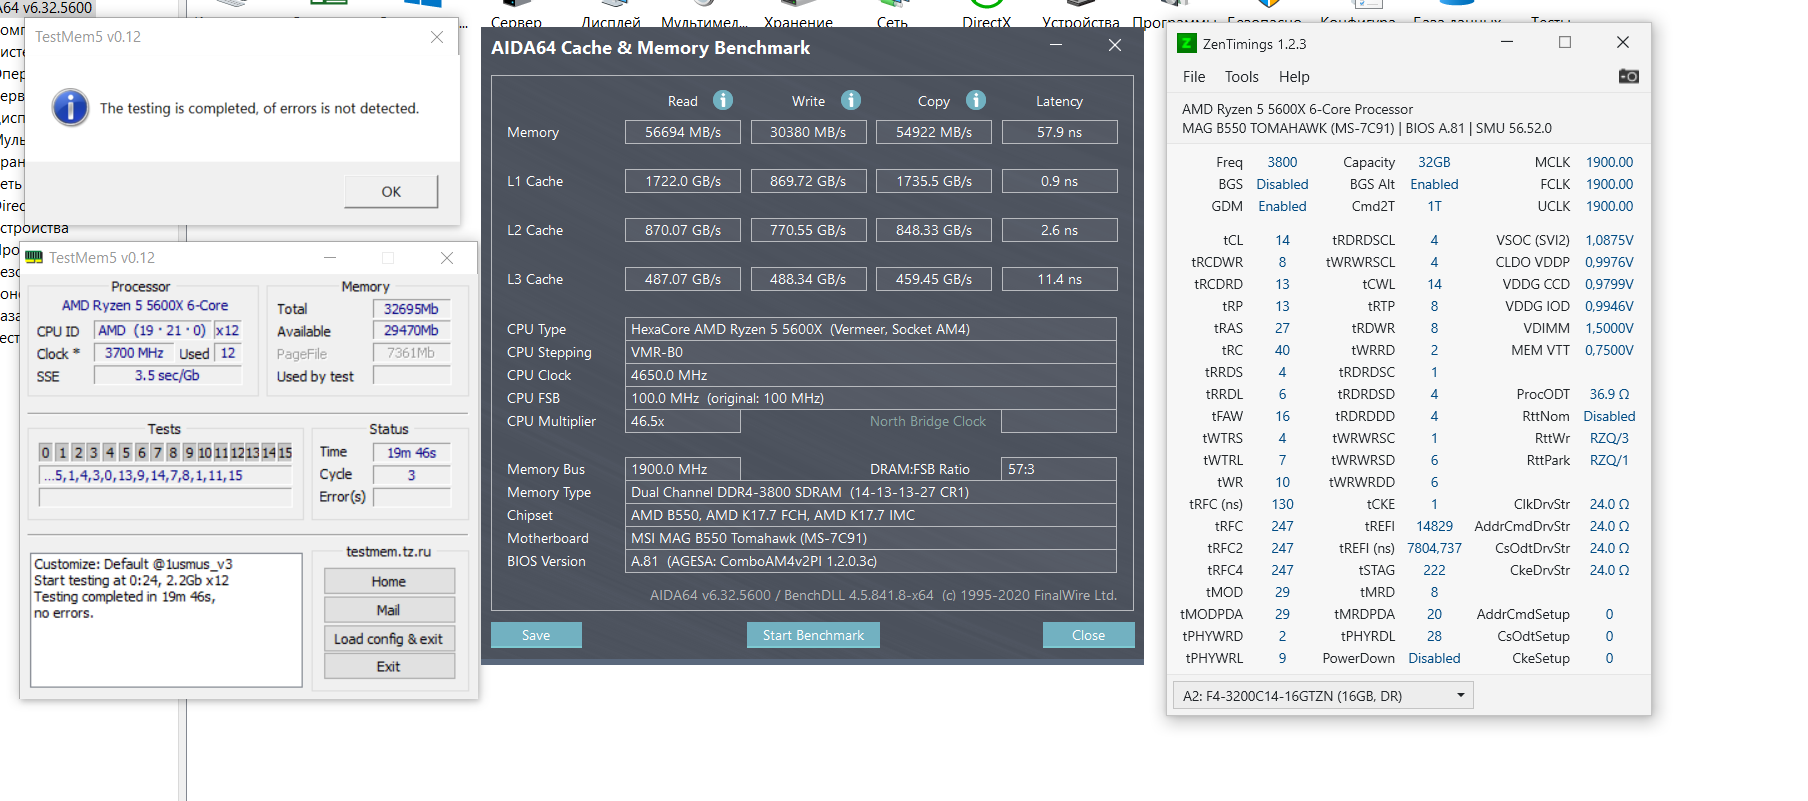Click the MCLK value 1900.00 in ZenTimings
This screenshot has height=801, width=1808.
1609,162
